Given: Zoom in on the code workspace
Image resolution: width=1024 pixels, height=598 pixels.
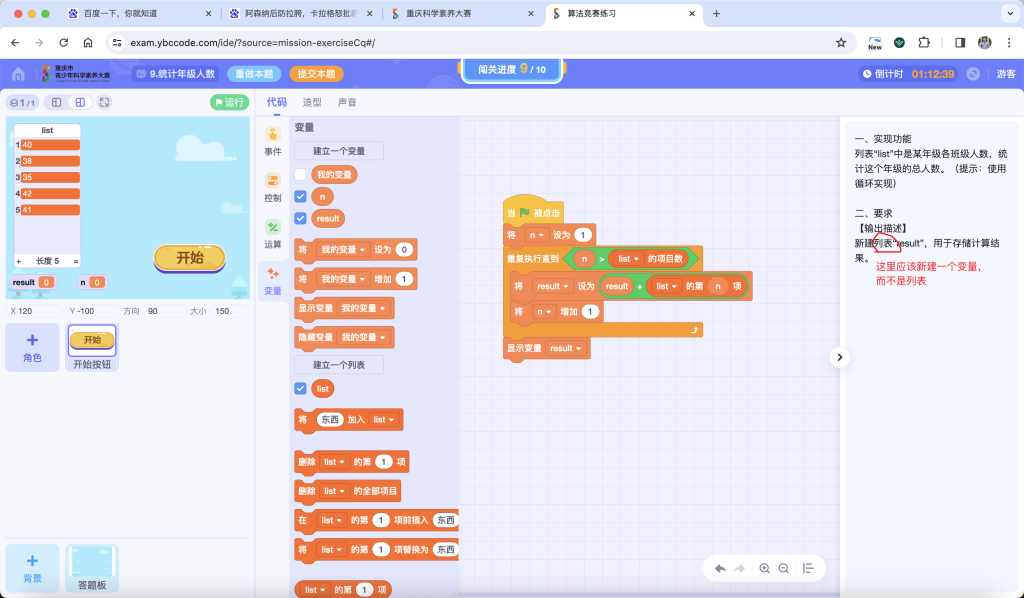Looking at the screenshot, I should pos(765,568).
